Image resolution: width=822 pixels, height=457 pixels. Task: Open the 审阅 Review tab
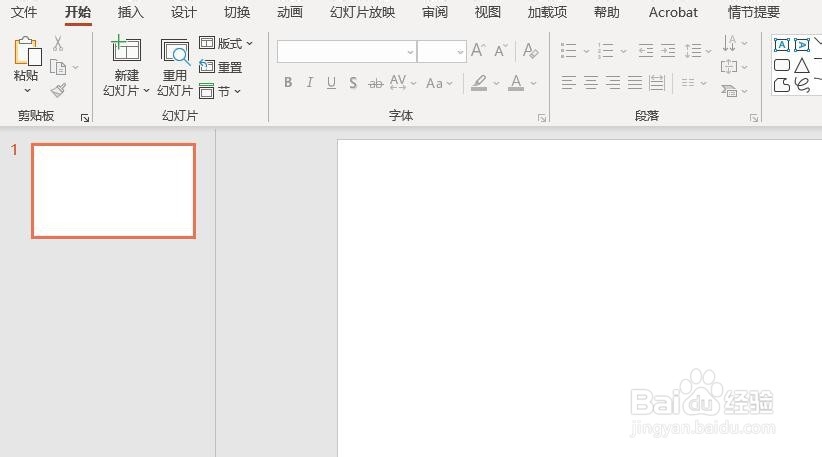[435, 12]
